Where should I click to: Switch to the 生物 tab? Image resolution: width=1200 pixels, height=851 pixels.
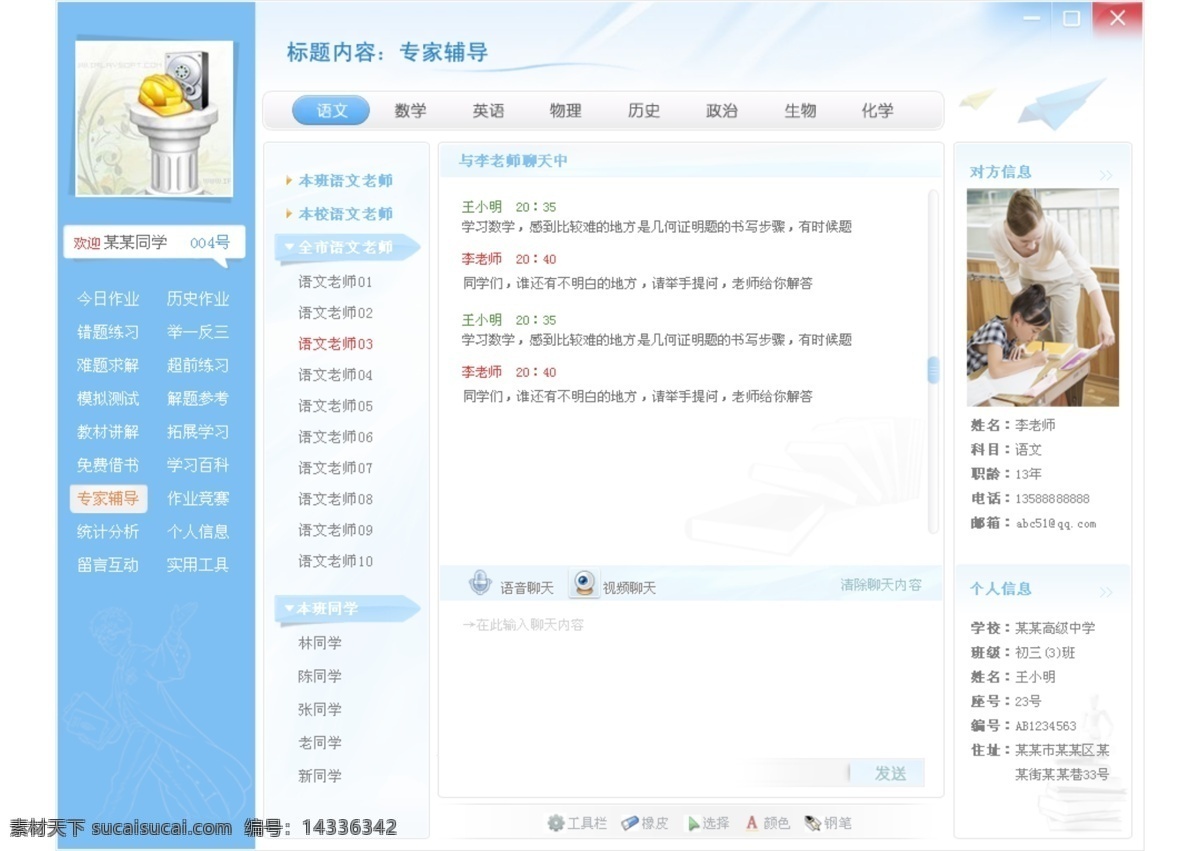coord(800,111)
